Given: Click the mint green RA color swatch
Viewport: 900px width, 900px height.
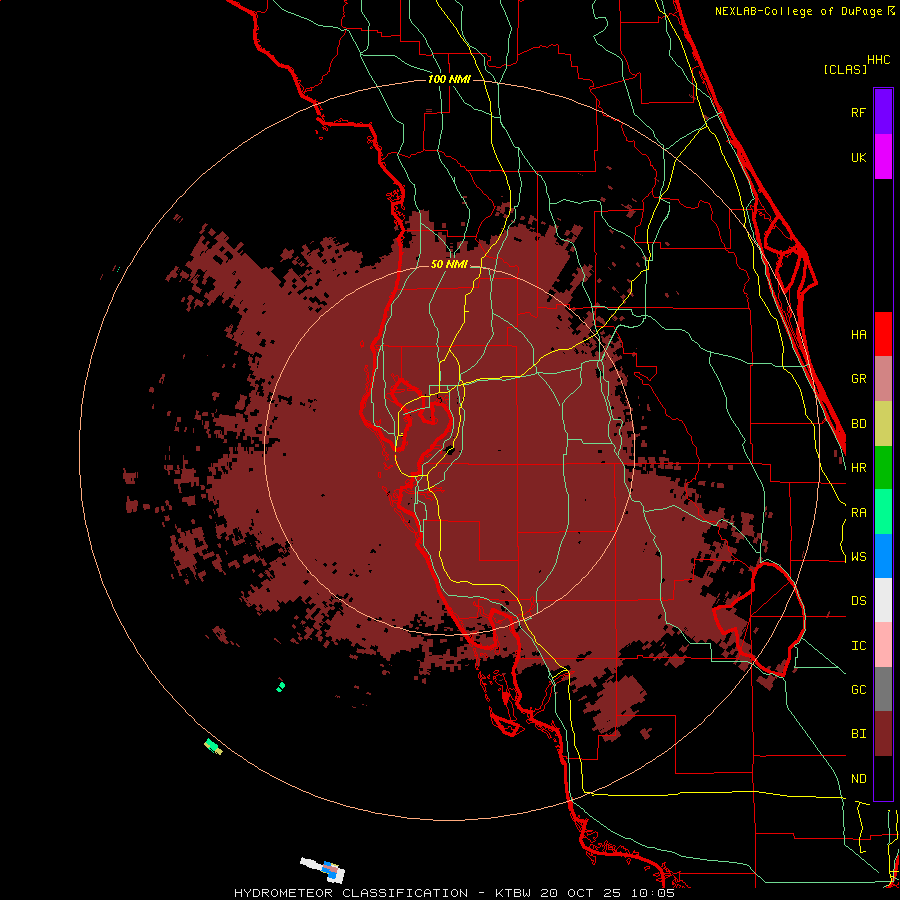Looking at the screenshot, I should pos(883,512).
